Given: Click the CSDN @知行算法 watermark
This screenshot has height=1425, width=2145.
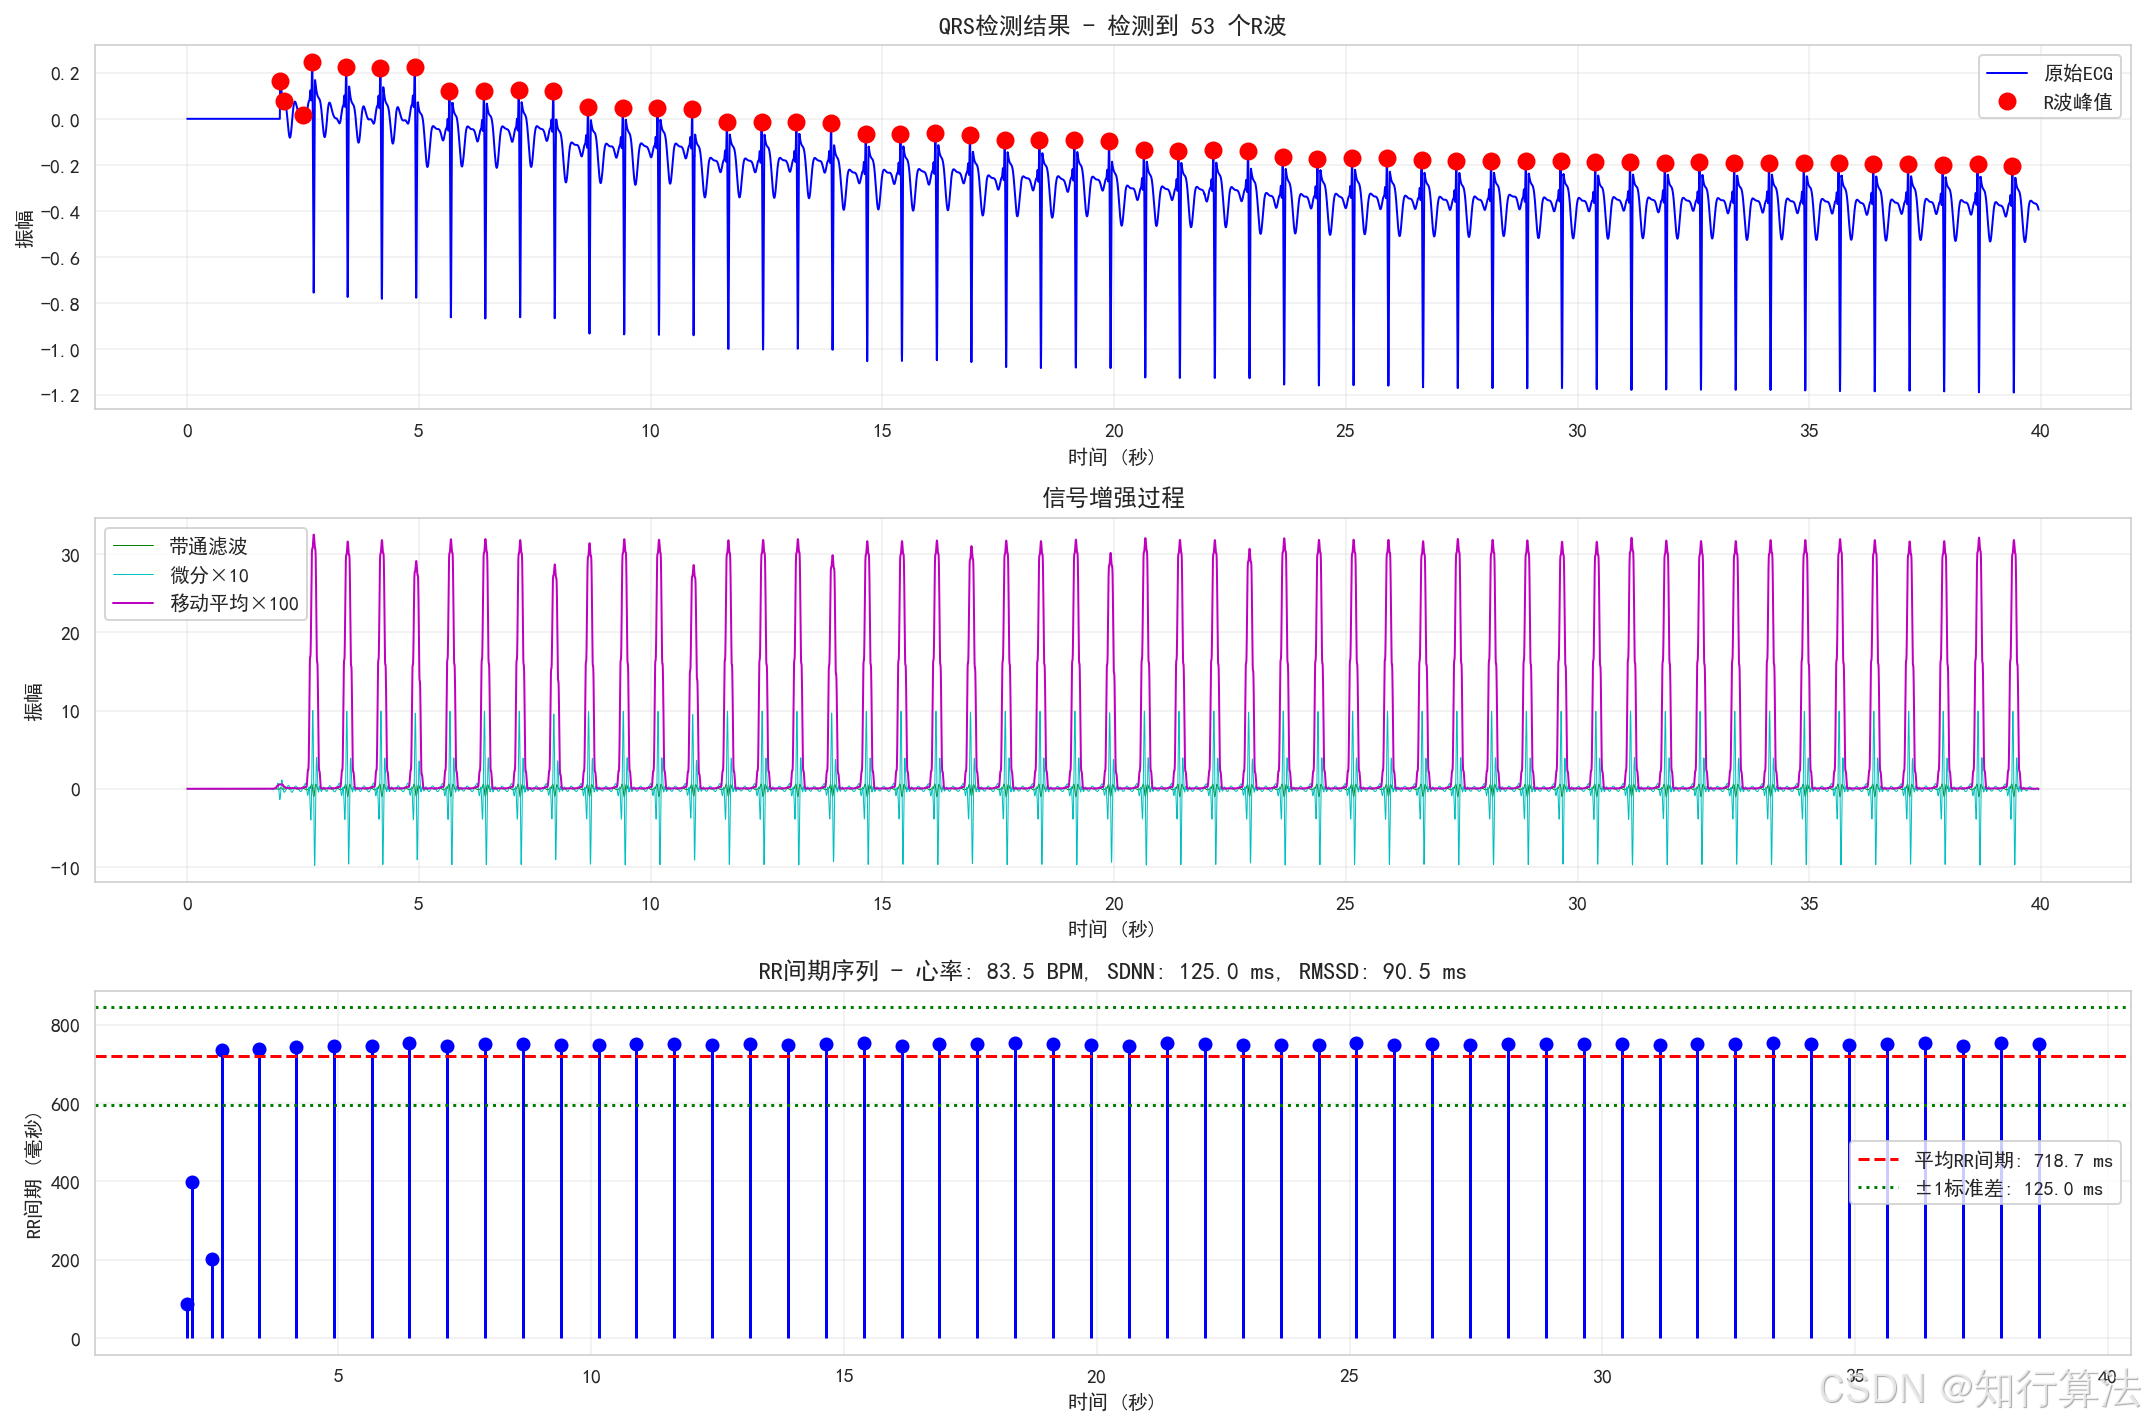Looking at the screenshot, I should pos(1978,1390).
